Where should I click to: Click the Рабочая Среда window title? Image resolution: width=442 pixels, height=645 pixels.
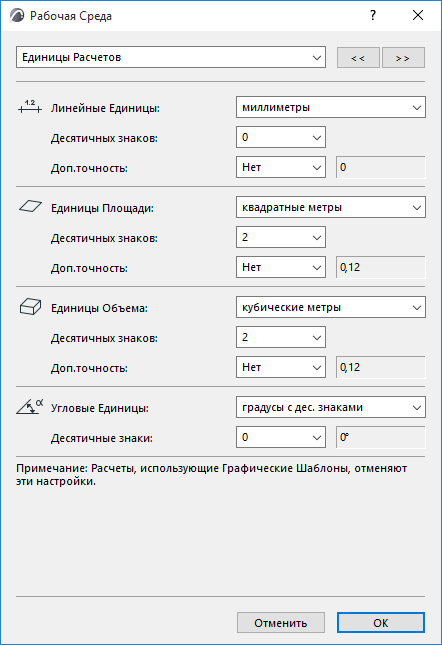pyautogui.click(x=71, y=16)
